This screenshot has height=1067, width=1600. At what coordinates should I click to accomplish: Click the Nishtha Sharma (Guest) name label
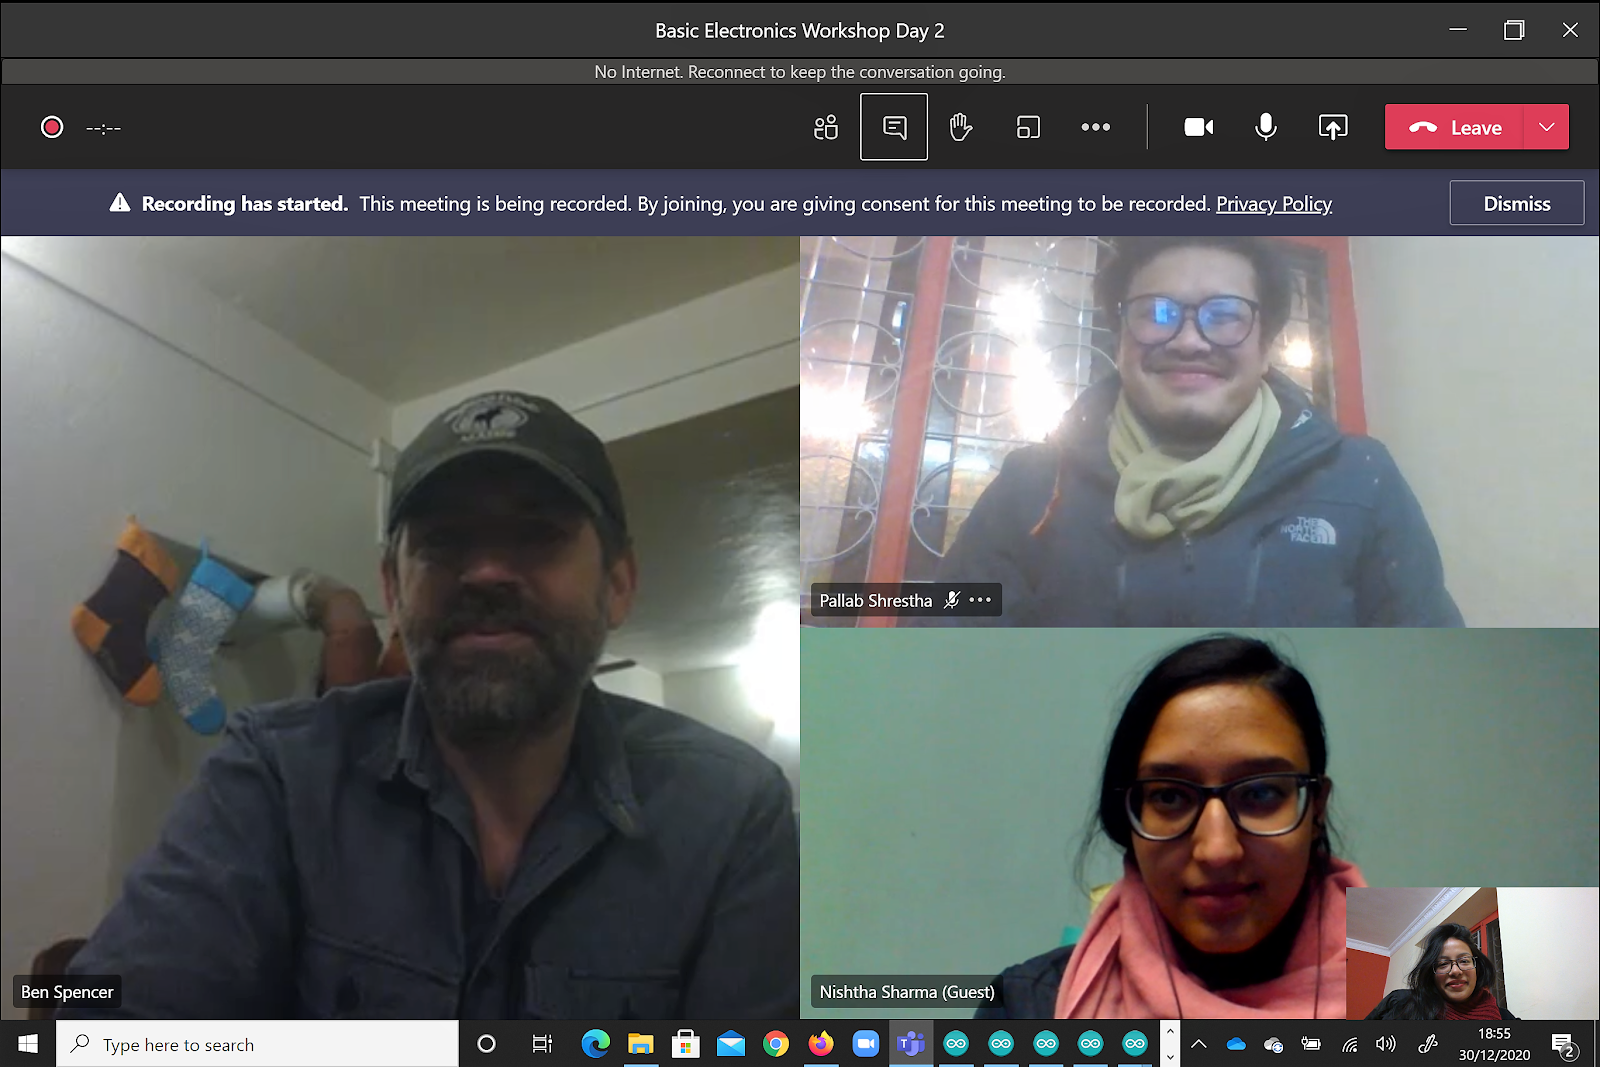pyautogui.click(x=907, y=992)
